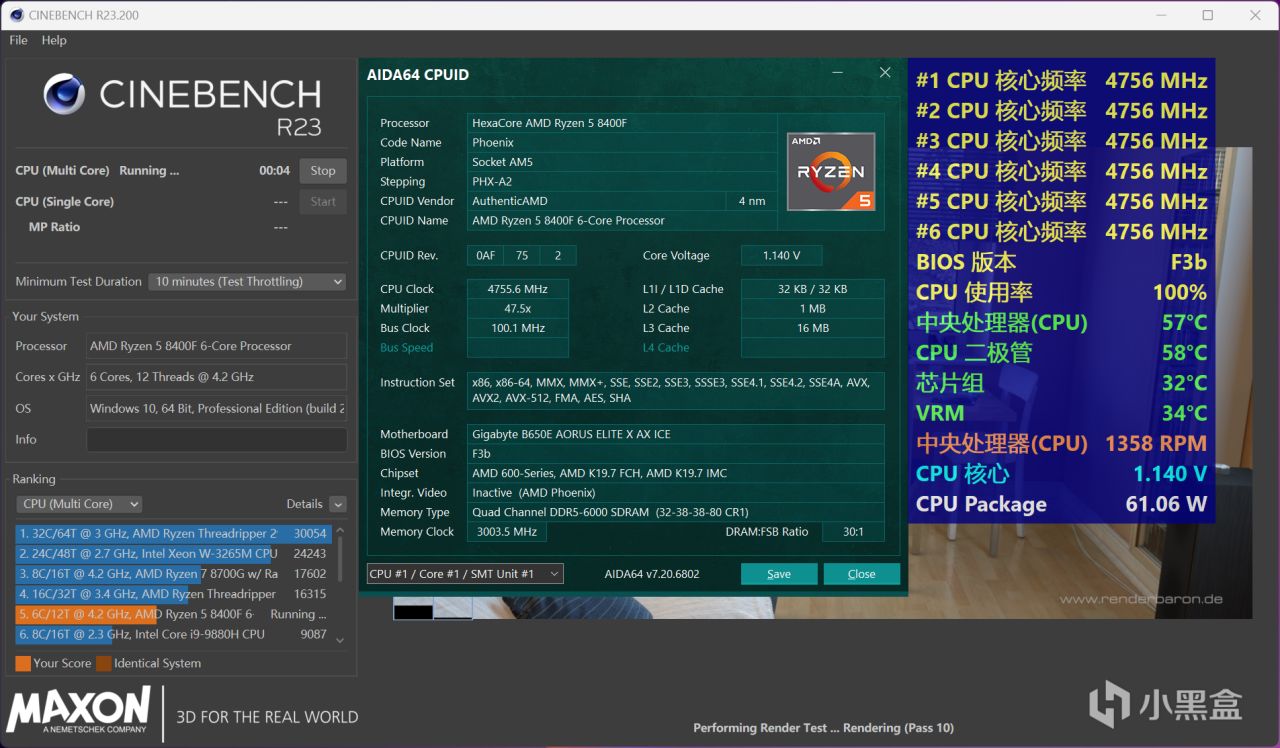This screenshot has width=1280, height=748.
Task: Select ranking row 6, Intel Core i9-9880H
Action: click(x=173, y=634)
